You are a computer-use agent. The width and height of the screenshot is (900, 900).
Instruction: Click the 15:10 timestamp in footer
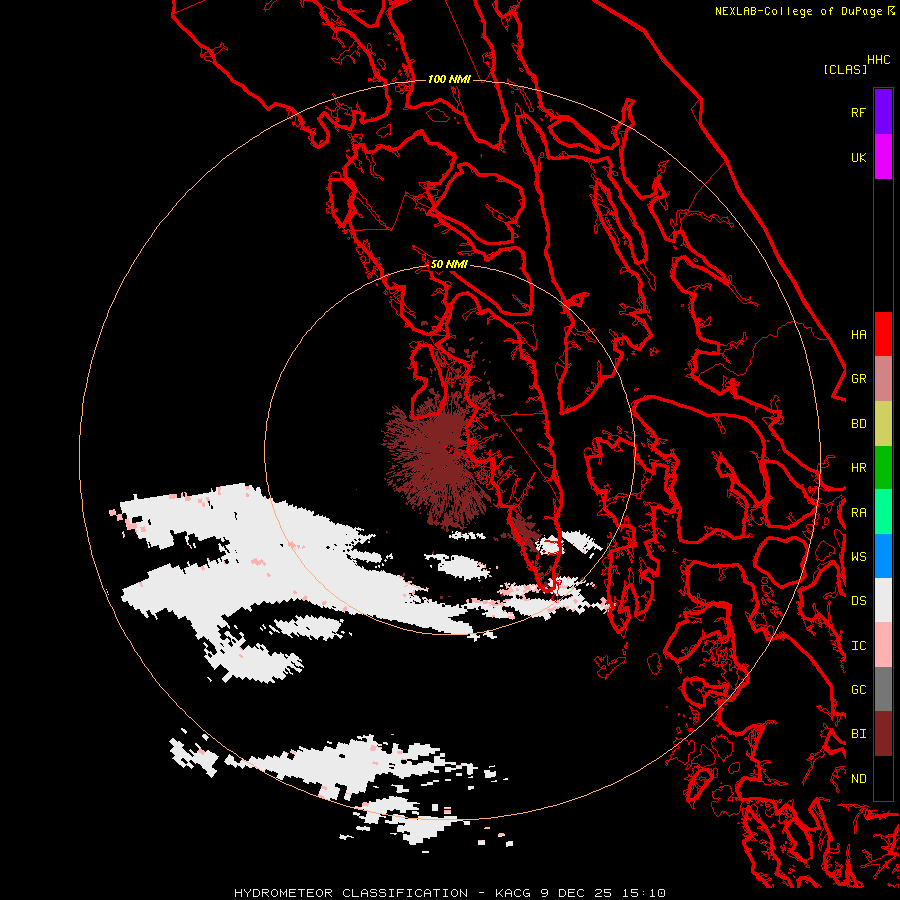point(643,893)
